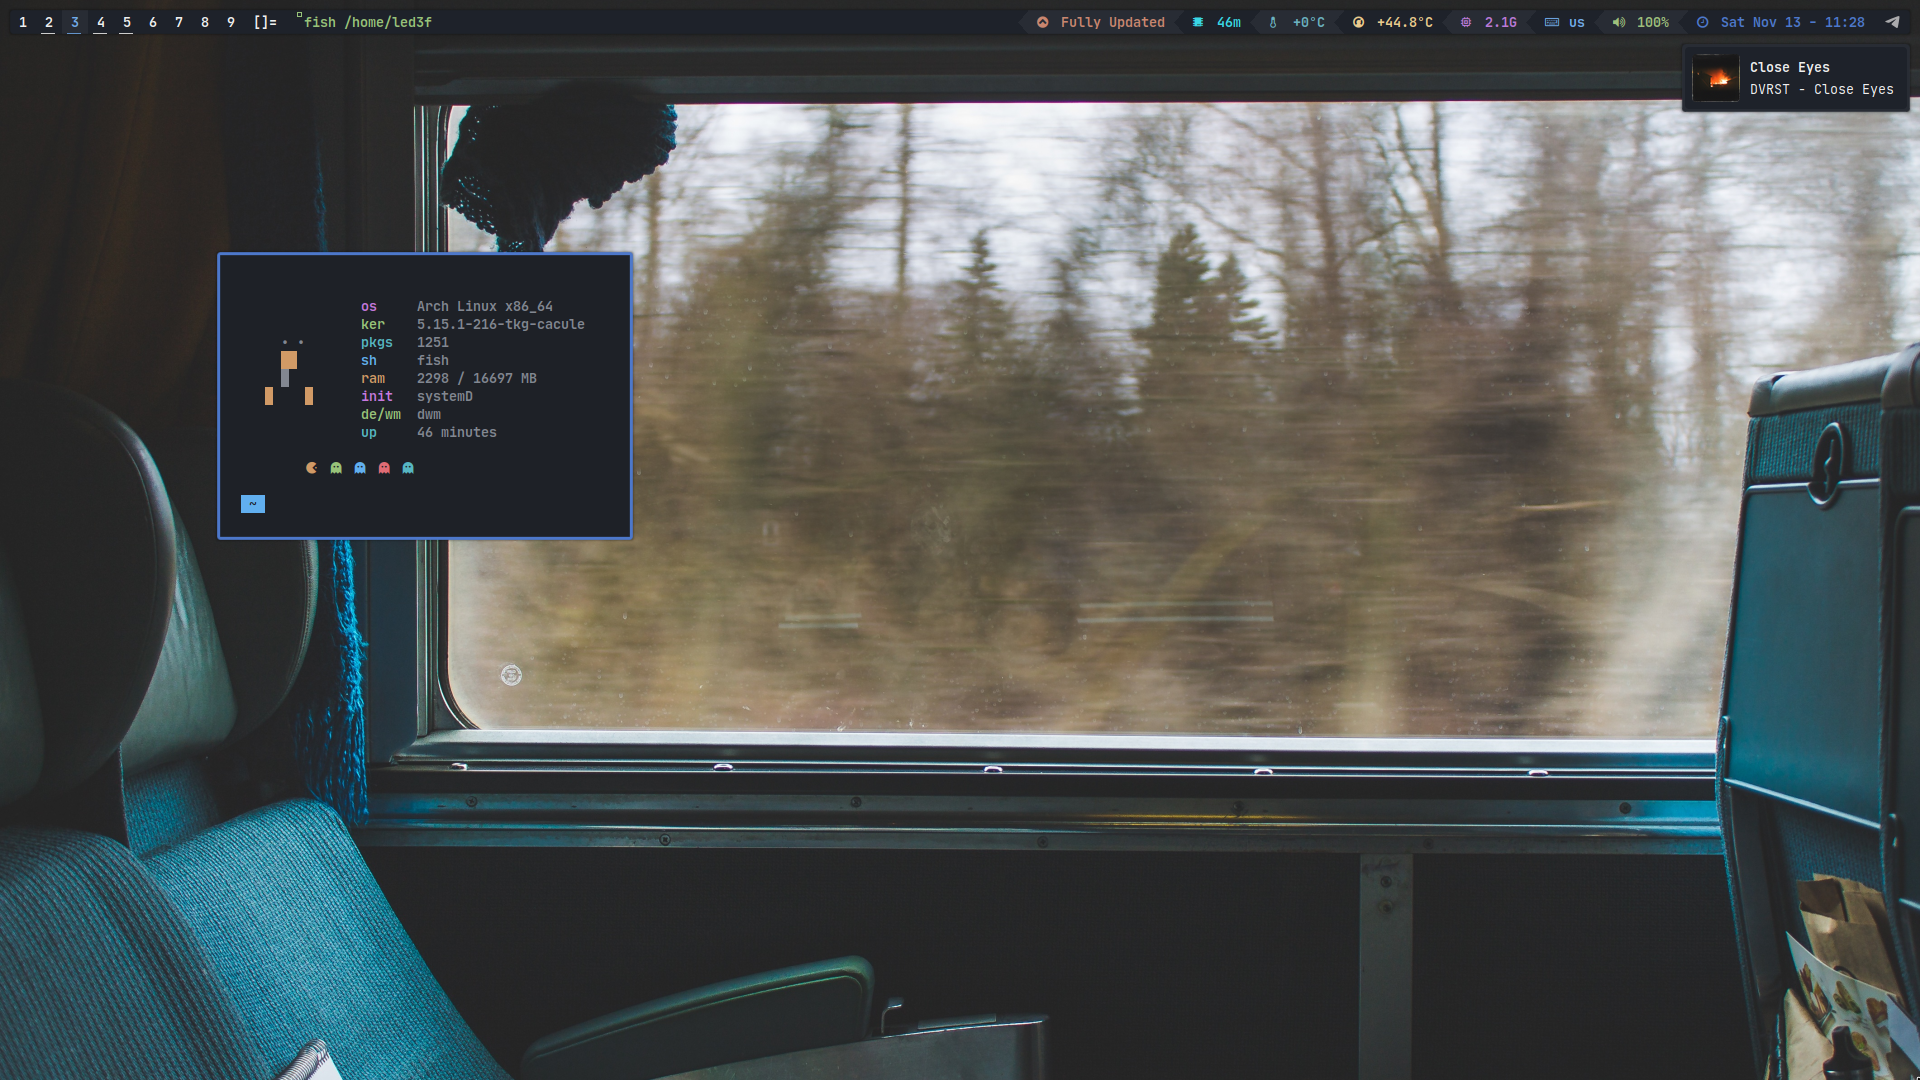This screenshot has width=1920, height=1080.
Task: Click the memory usage icon beside 2.1G
Action: click(x=1466, y=22)
